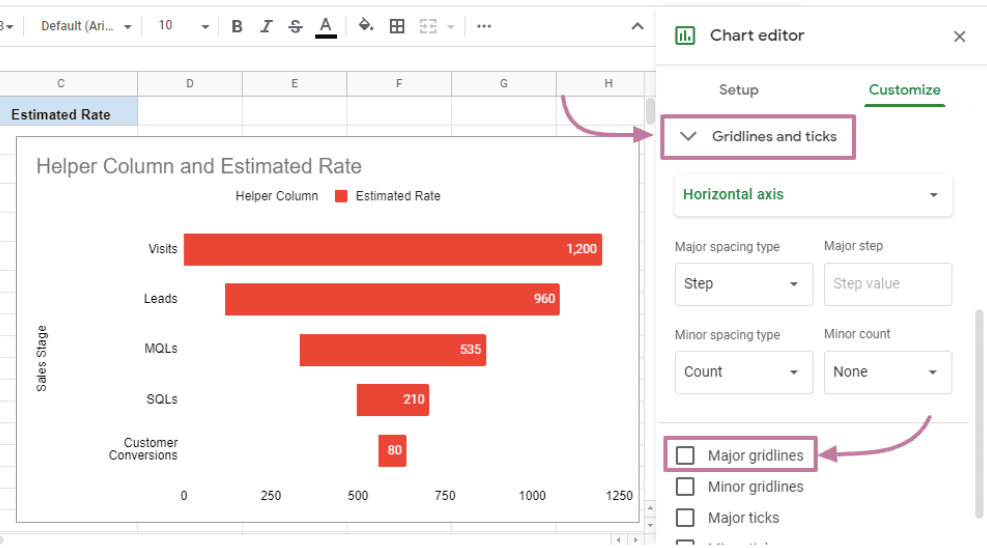Select column D header
Viewport: 987px width, 548px height.
(x=189, y=84)
